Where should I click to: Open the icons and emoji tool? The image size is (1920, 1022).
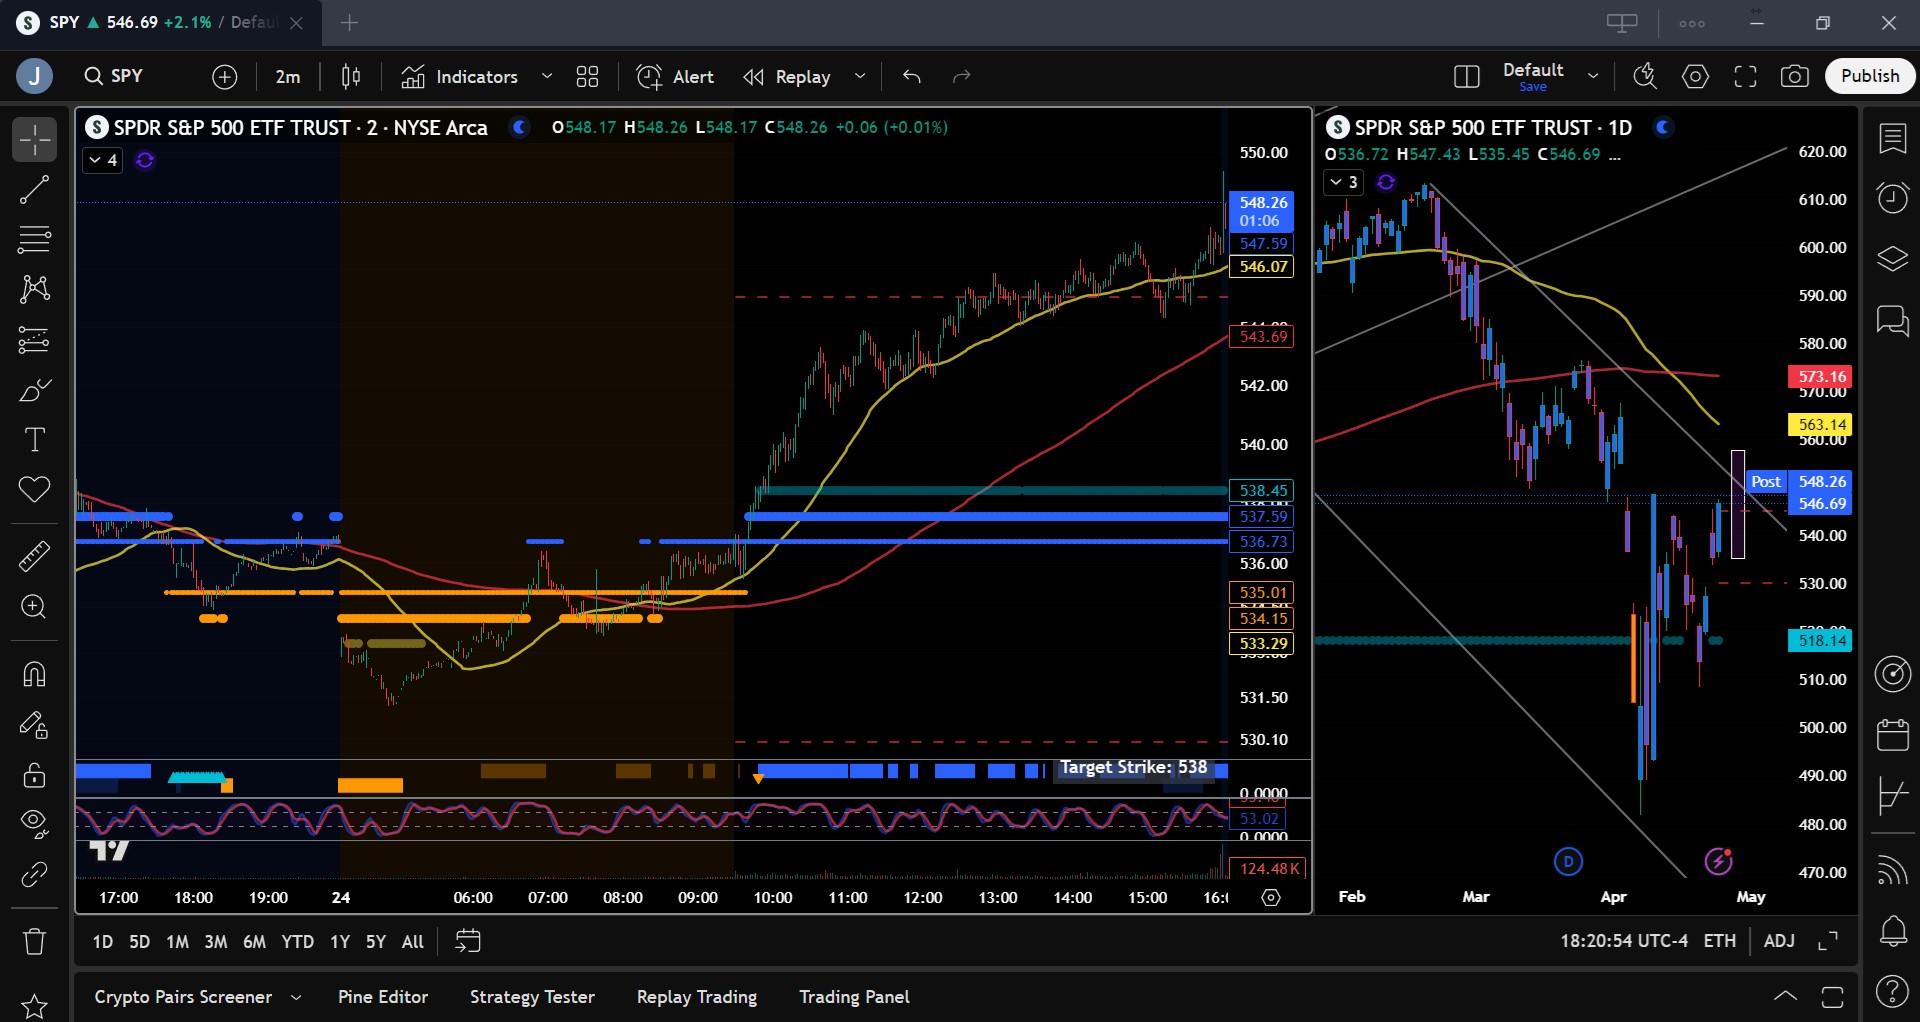(34, 490)
